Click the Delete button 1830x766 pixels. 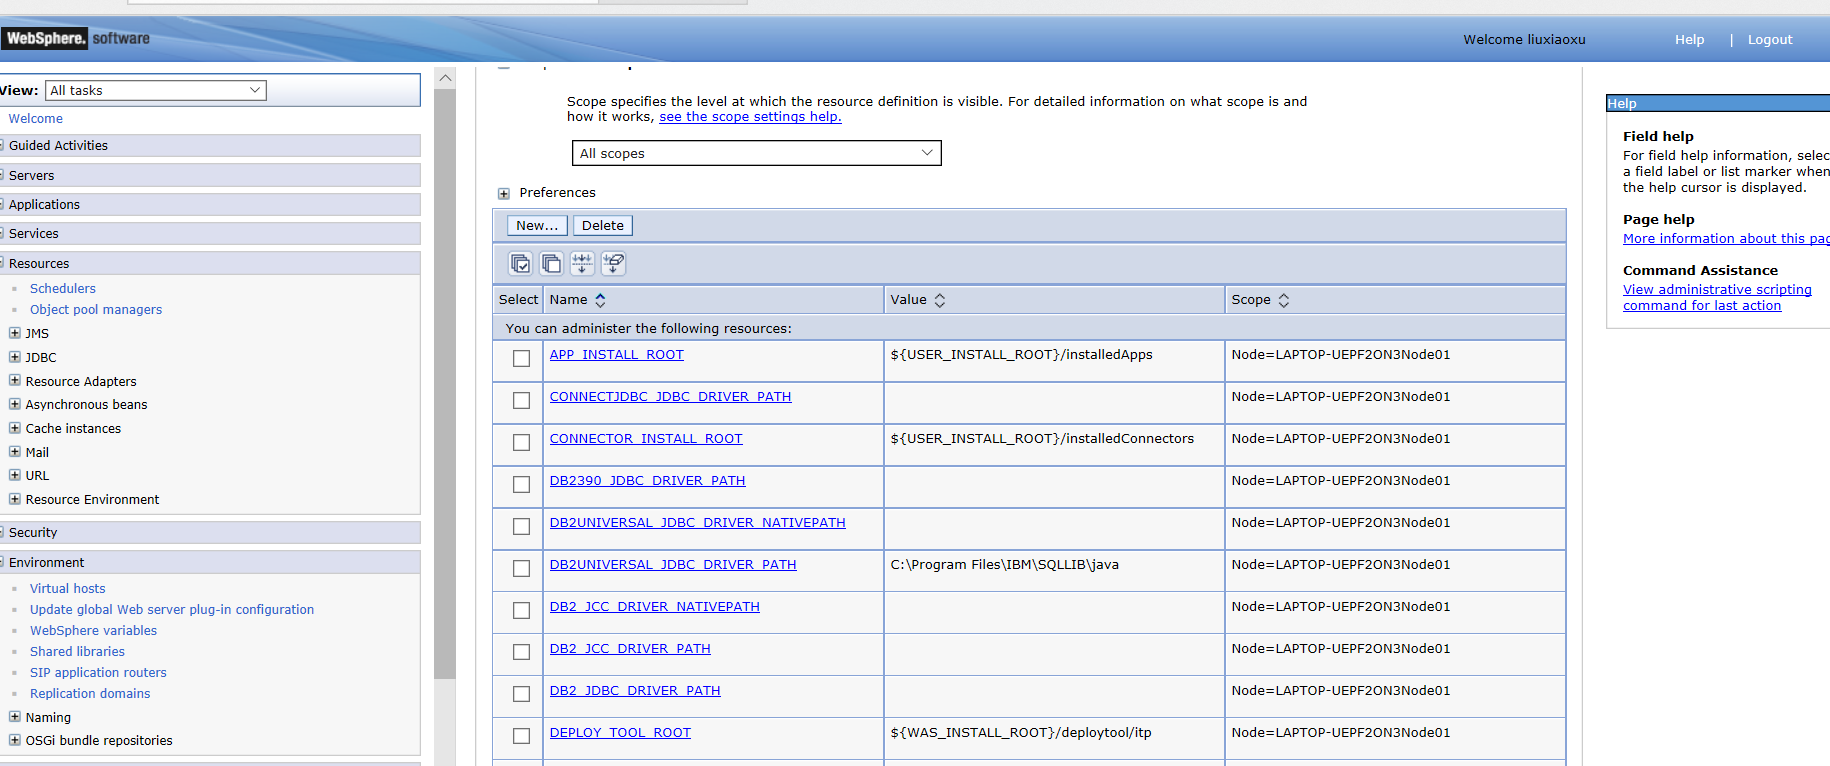point(603,226)
